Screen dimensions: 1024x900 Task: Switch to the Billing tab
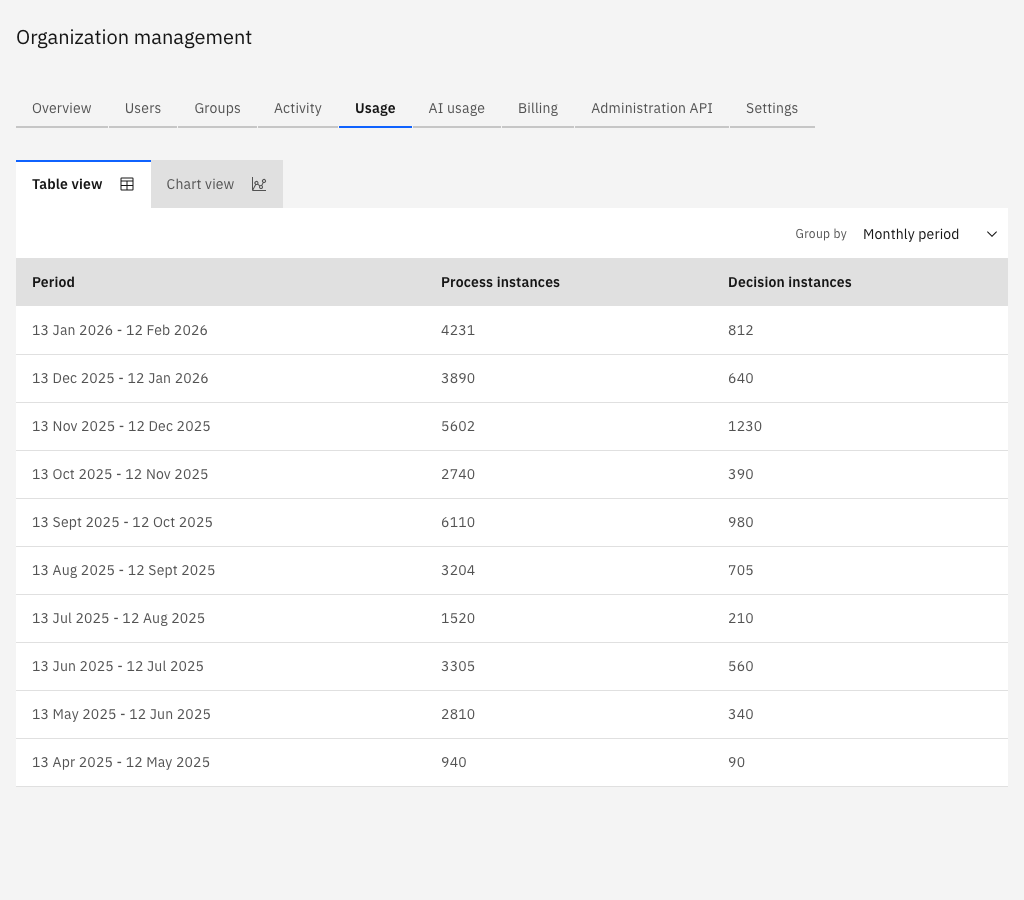538,108
